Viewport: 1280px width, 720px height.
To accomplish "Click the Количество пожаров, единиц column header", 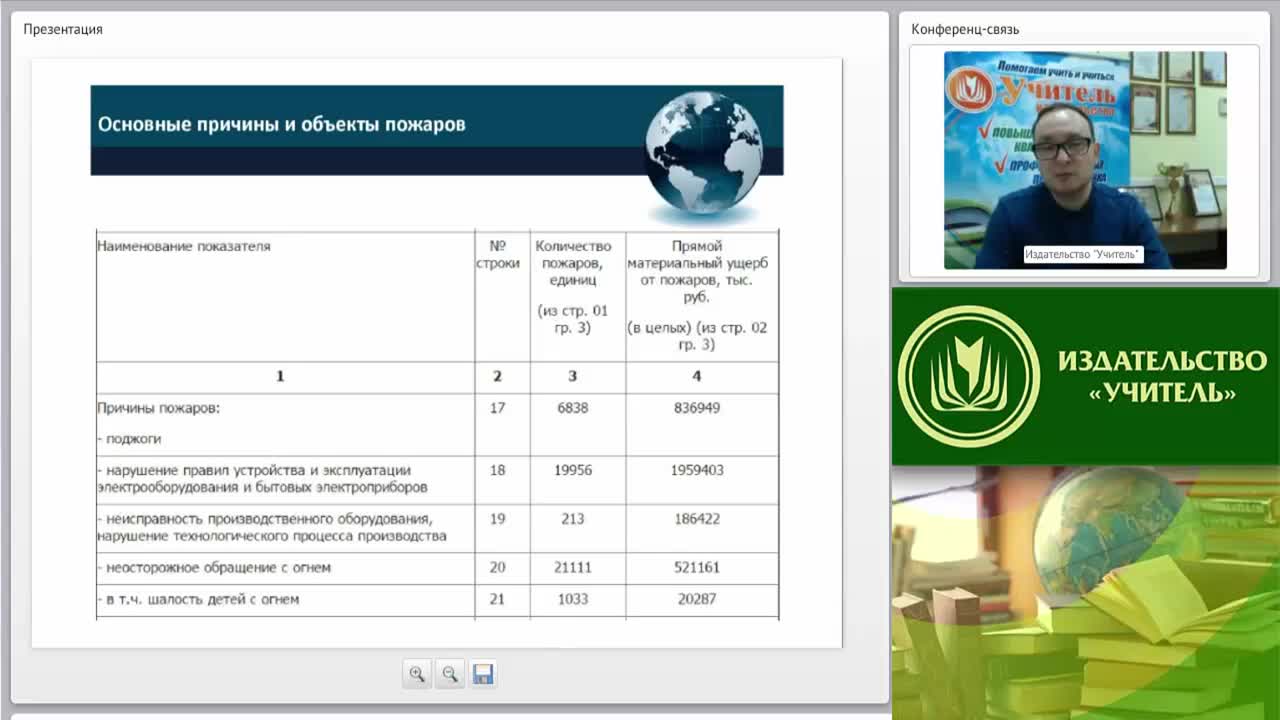I will click(573, 263).
